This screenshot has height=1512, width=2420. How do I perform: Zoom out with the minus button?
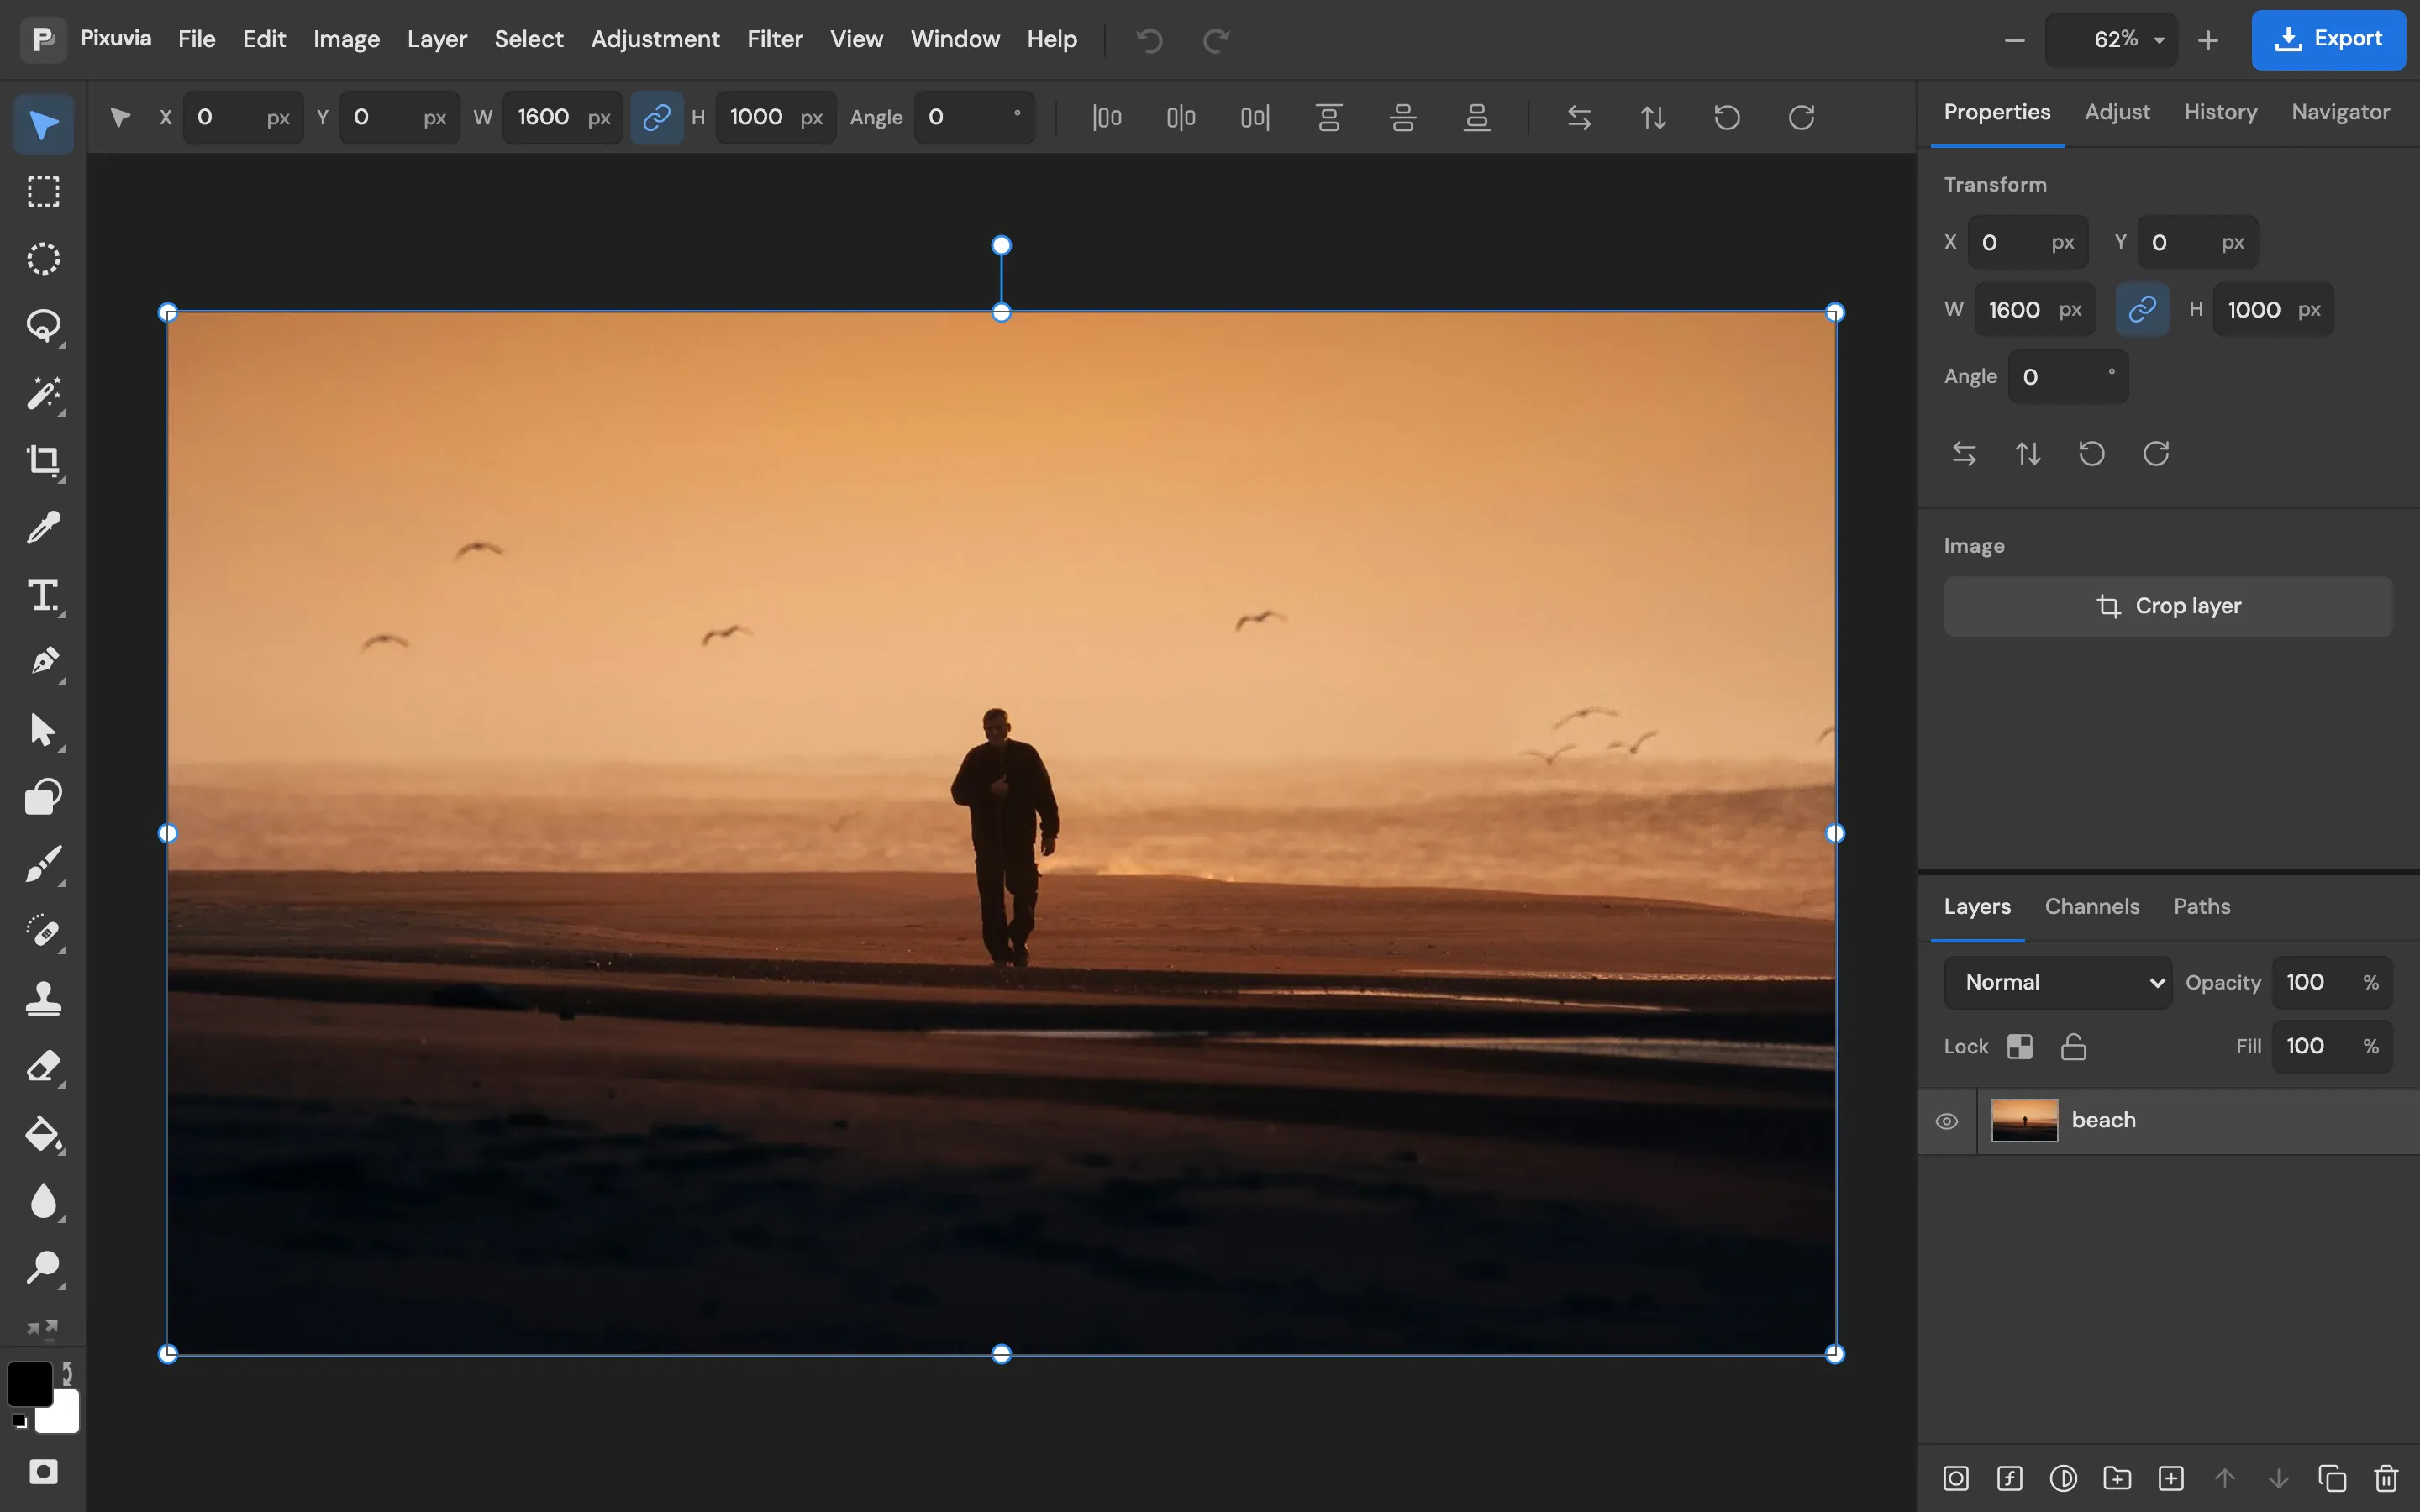2015,40
